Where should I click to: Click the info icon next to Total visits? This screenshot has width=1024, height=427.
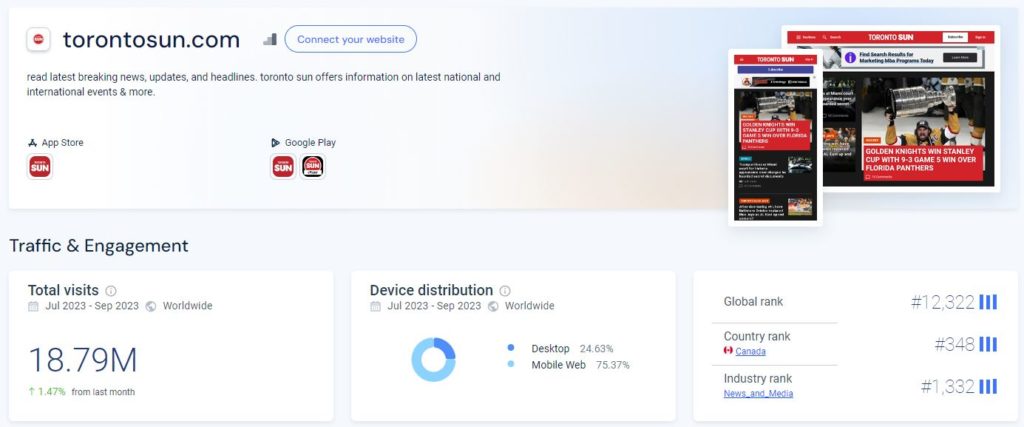pos(111,291)
